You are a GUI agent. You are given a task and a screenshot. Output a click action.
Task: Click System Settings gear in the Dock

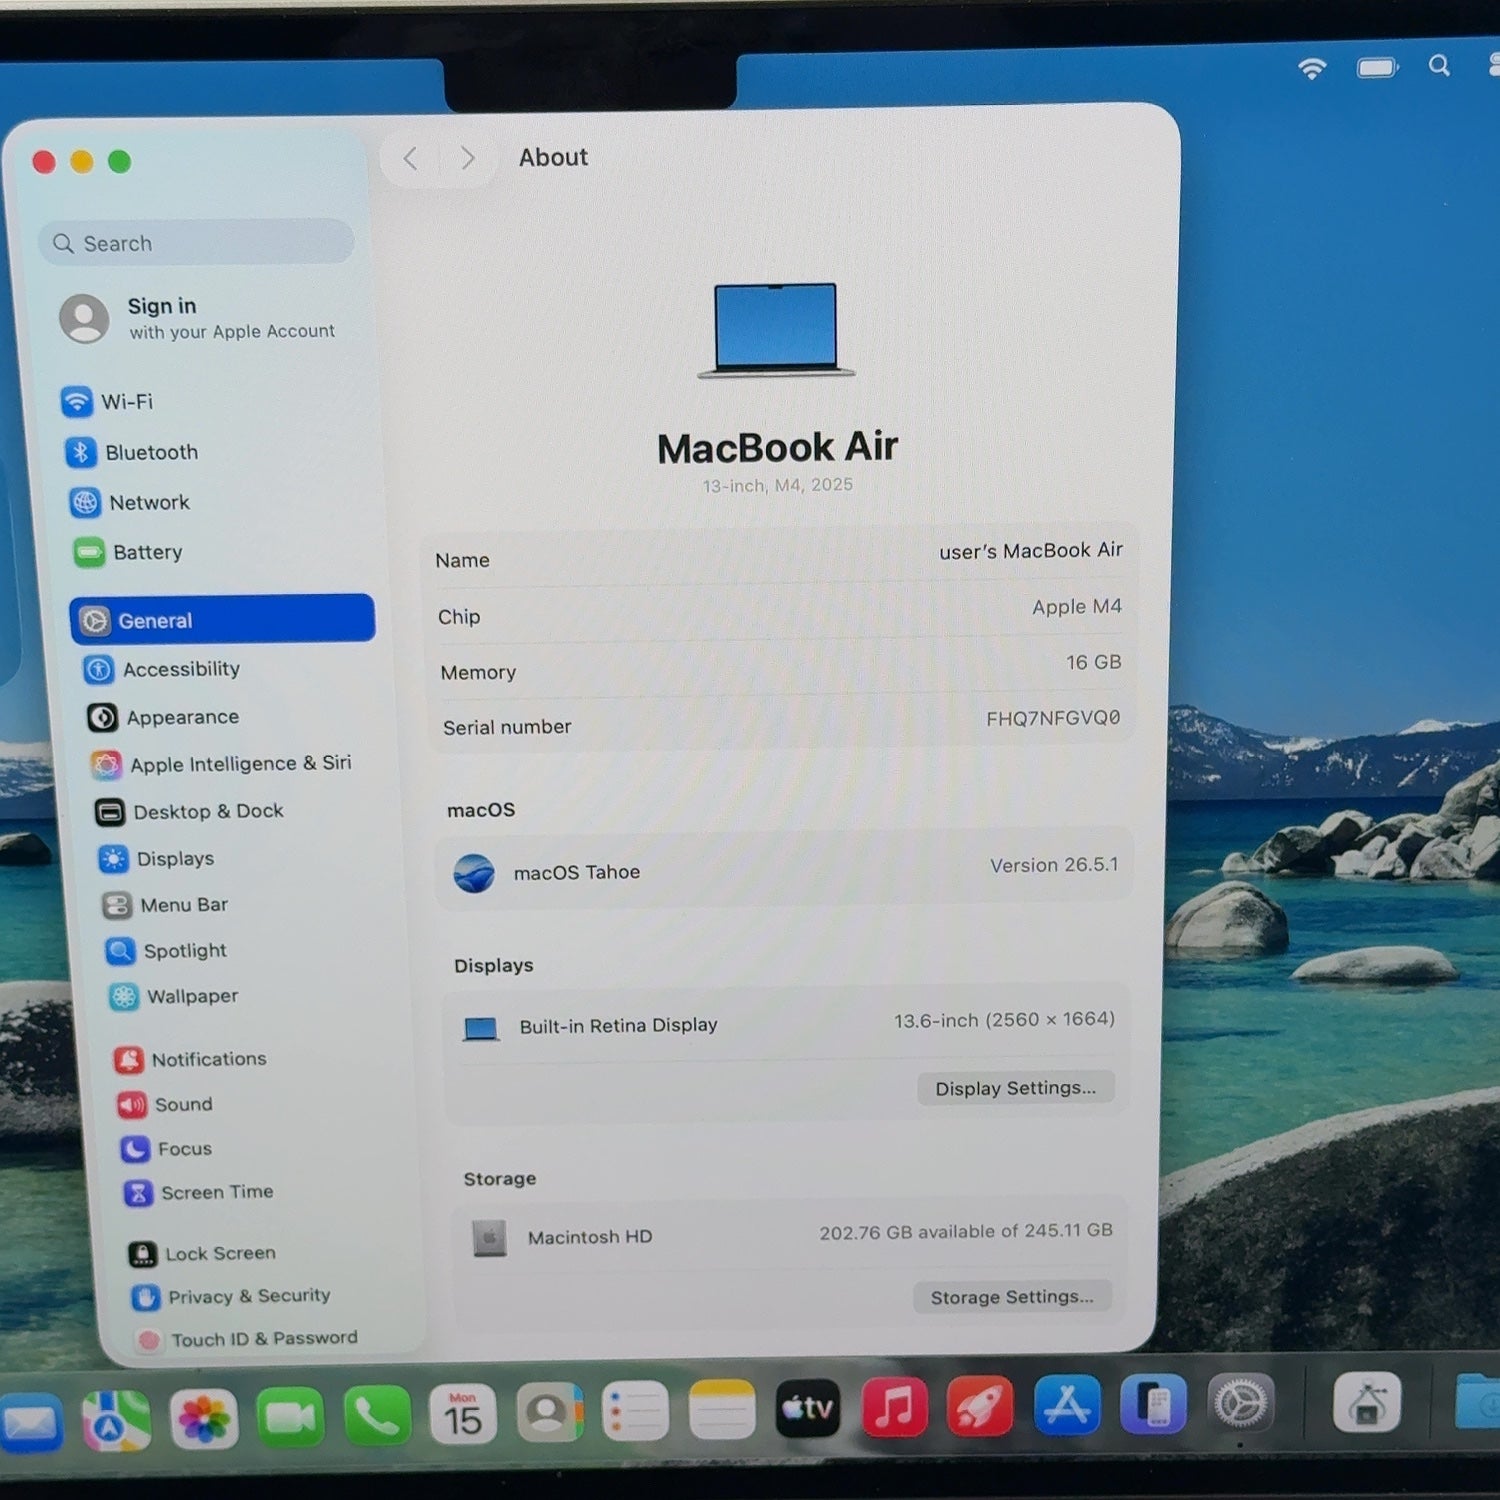point(1241,1402)
